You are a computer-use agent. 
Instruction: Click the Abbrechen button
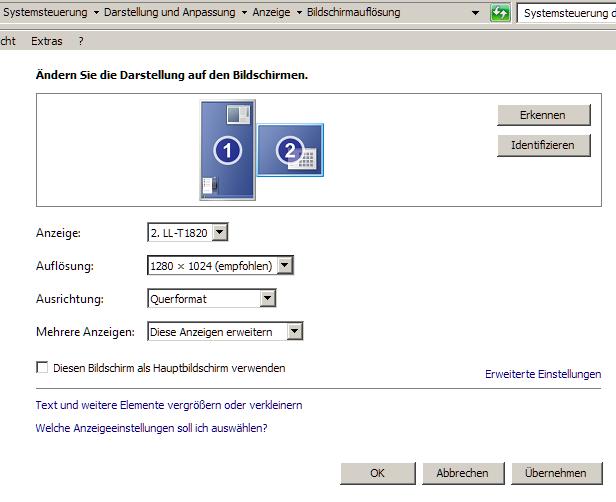point(463,473)
